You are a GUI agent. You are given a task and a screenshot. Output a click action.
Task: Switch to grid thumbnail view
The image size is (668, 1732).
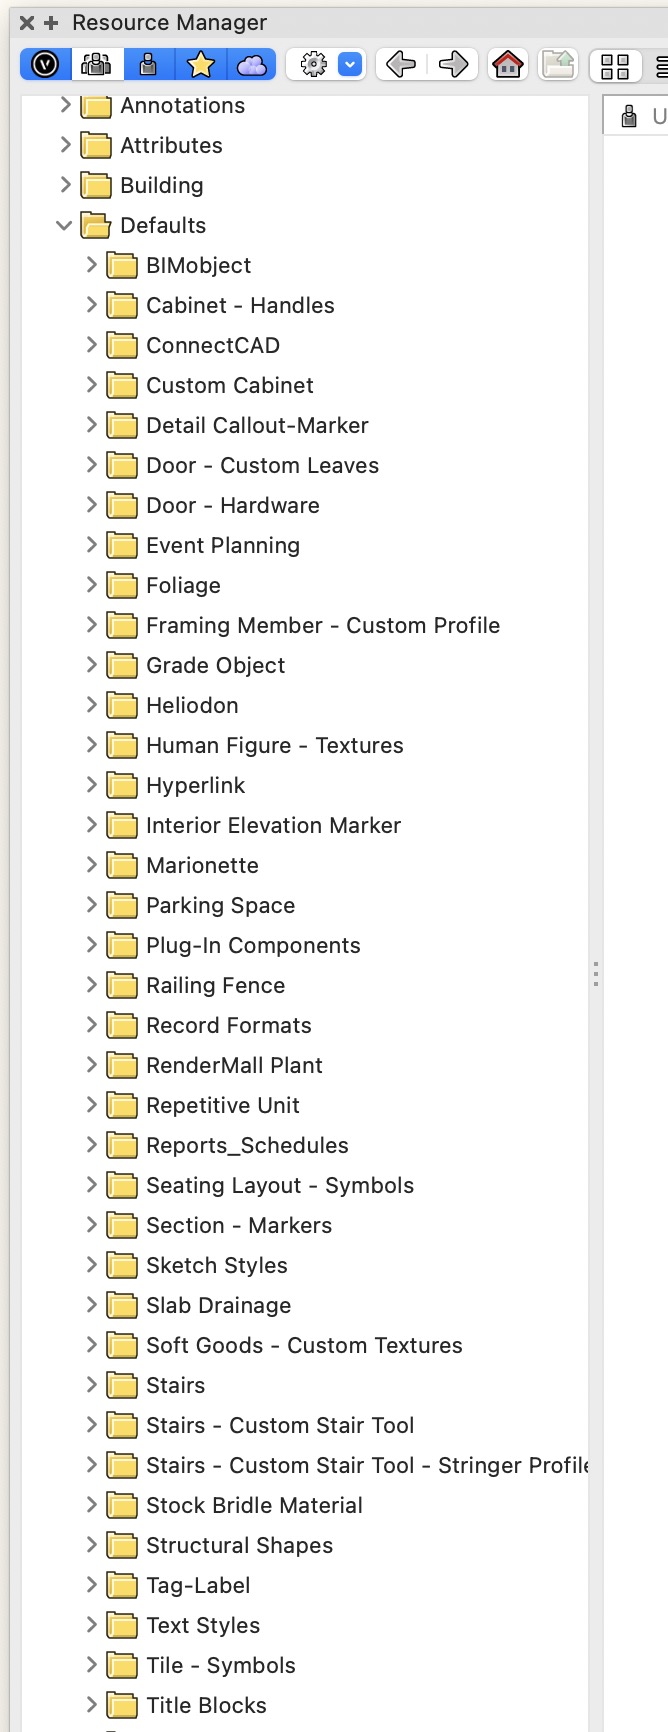click(x=615, y=64)
